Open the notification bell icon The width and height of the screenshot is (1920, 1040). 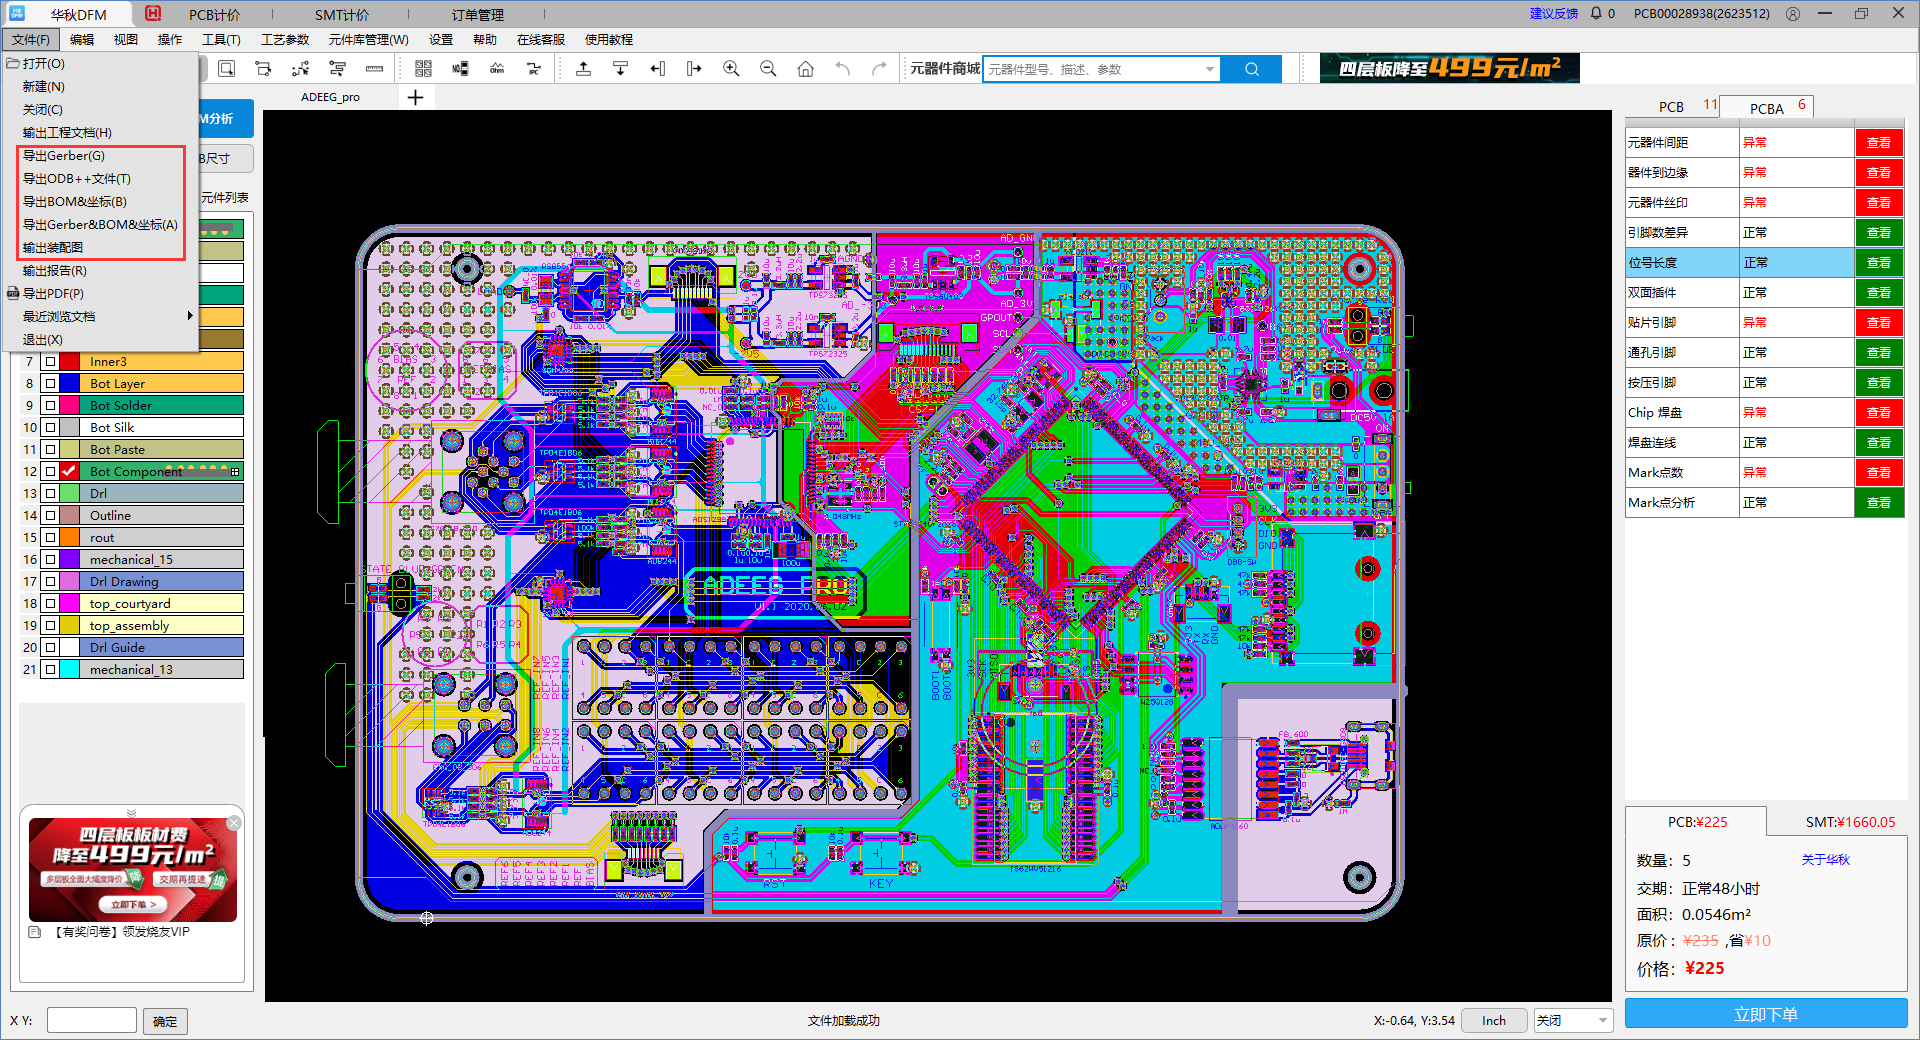(1597, 14)
